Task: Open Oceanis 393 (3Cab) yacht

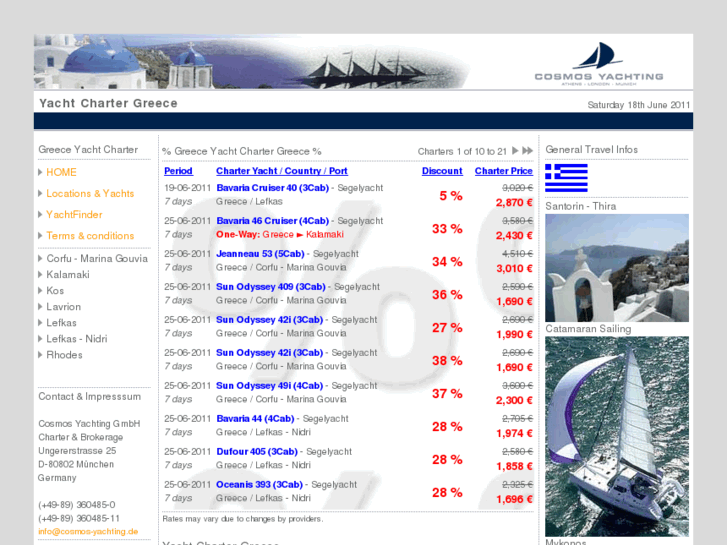Action: [259, 484]
